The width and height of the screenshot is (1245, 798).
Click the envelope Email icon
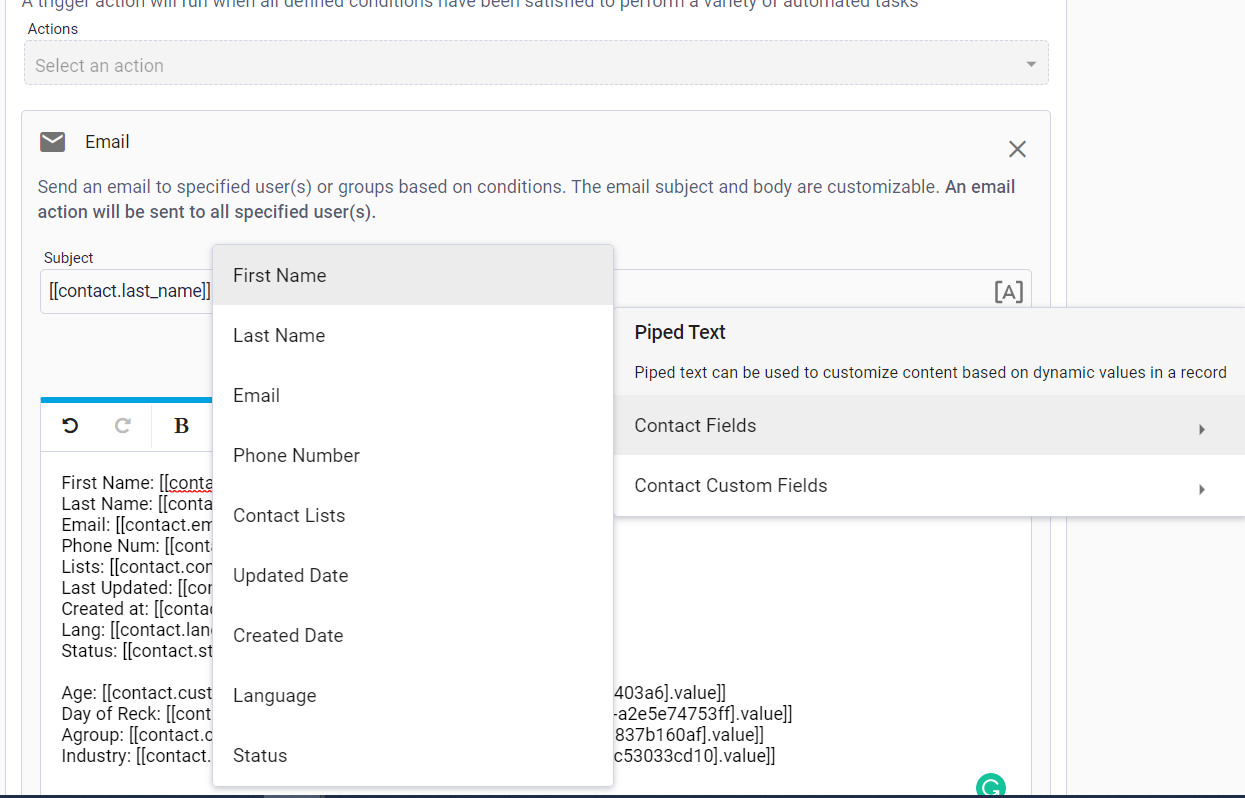(x=52, y=142)
